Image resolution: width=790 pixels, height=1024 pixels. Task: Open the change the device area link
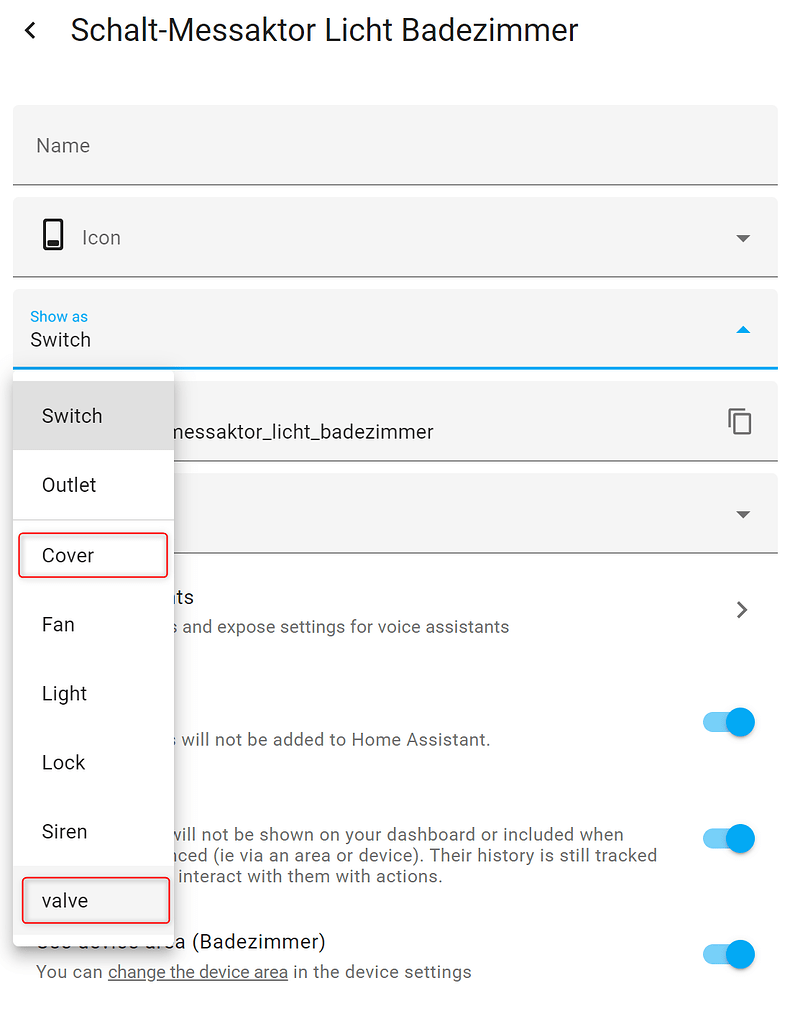(x=197, y=972)
